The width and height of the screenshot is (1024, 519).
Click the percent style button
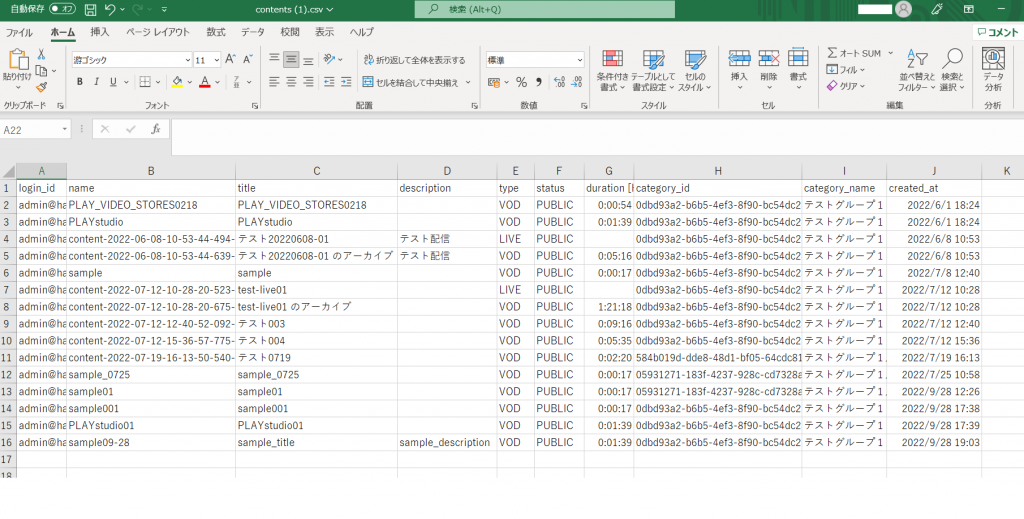coord(521,82)
